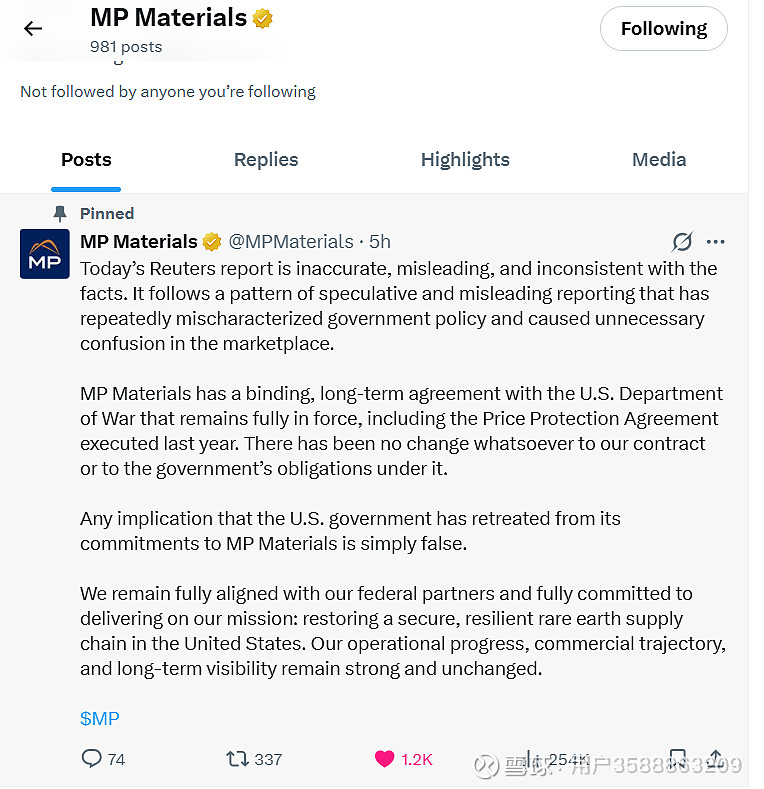The height and width of the screenshot is (789, 764).
Task: Click the reply icon with 74 comments
Action: [92, 759]
